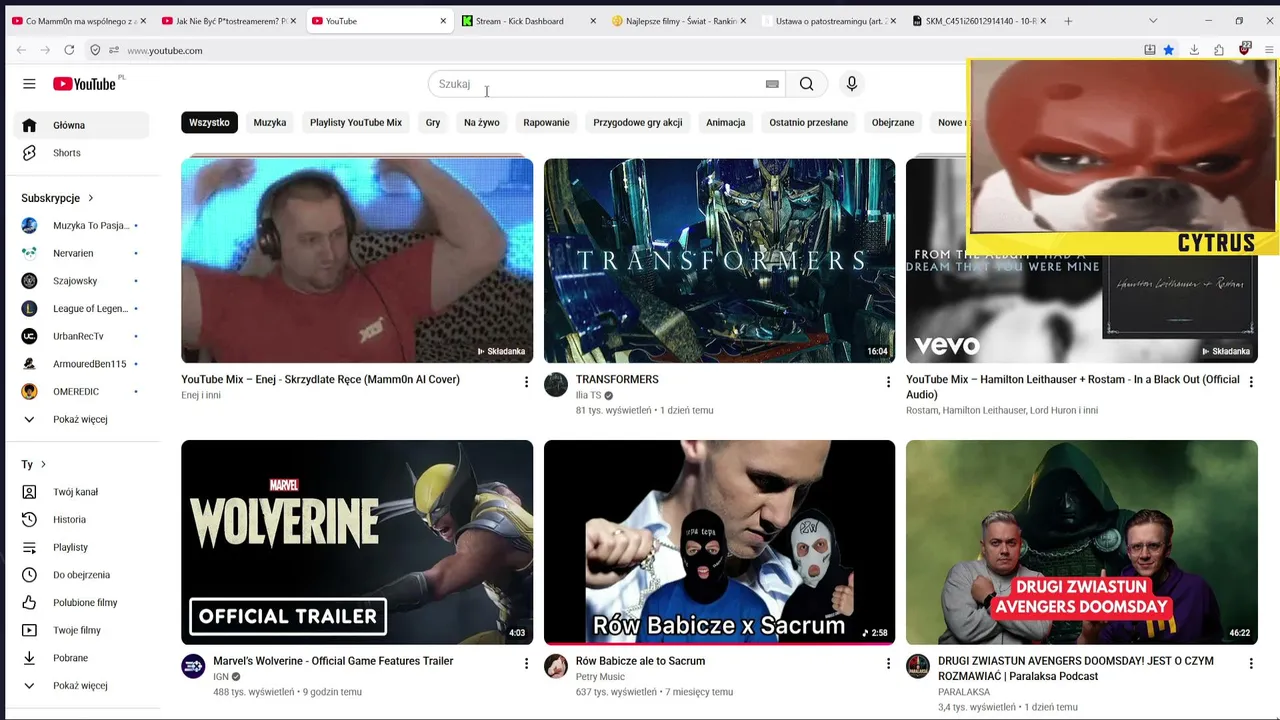Image resolution: width=1280 pixels, height=720 pixels.
Task: Play the Rów Babicze x Sacrum thumbnail
Action: click(719, 542)
